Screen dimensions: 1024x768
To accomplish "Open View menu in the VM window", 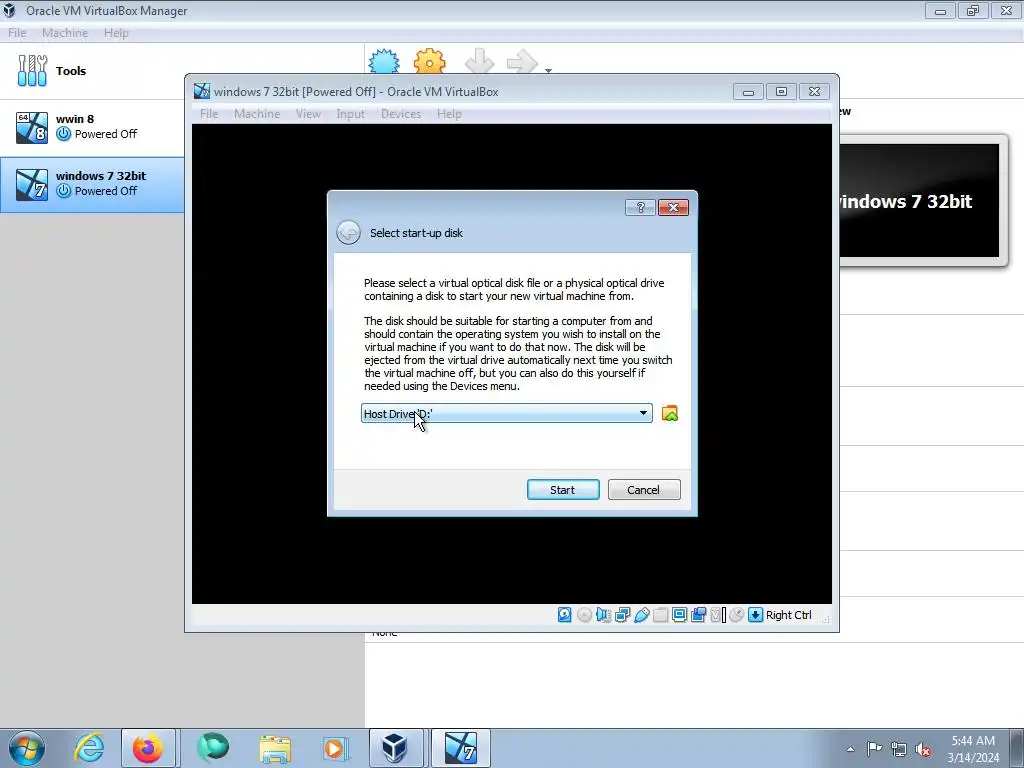I will [308, 114].
